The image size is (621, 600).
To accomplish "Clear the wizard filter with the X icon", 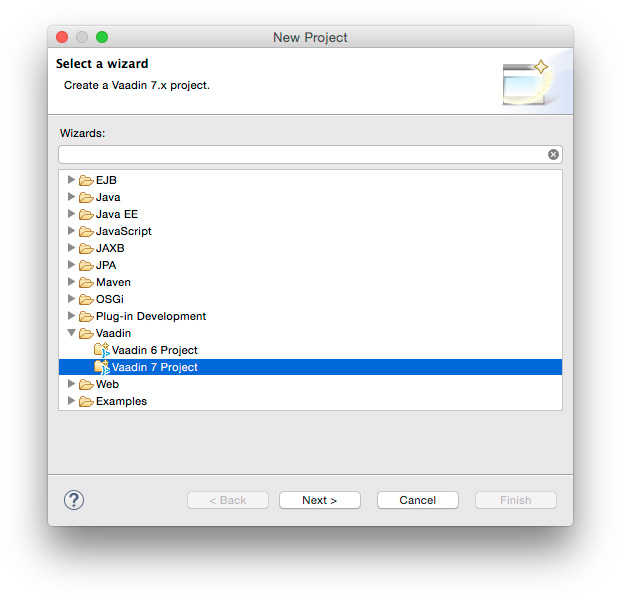I will point(553,154).
